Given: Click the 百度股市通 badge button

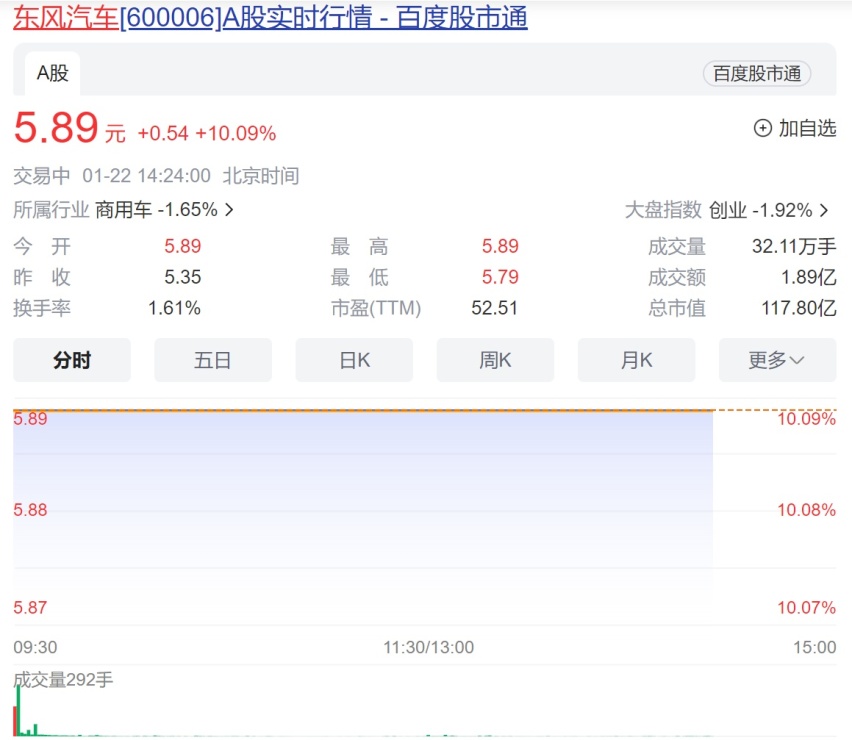Looking at the screenshot, I should click(757, 73).
